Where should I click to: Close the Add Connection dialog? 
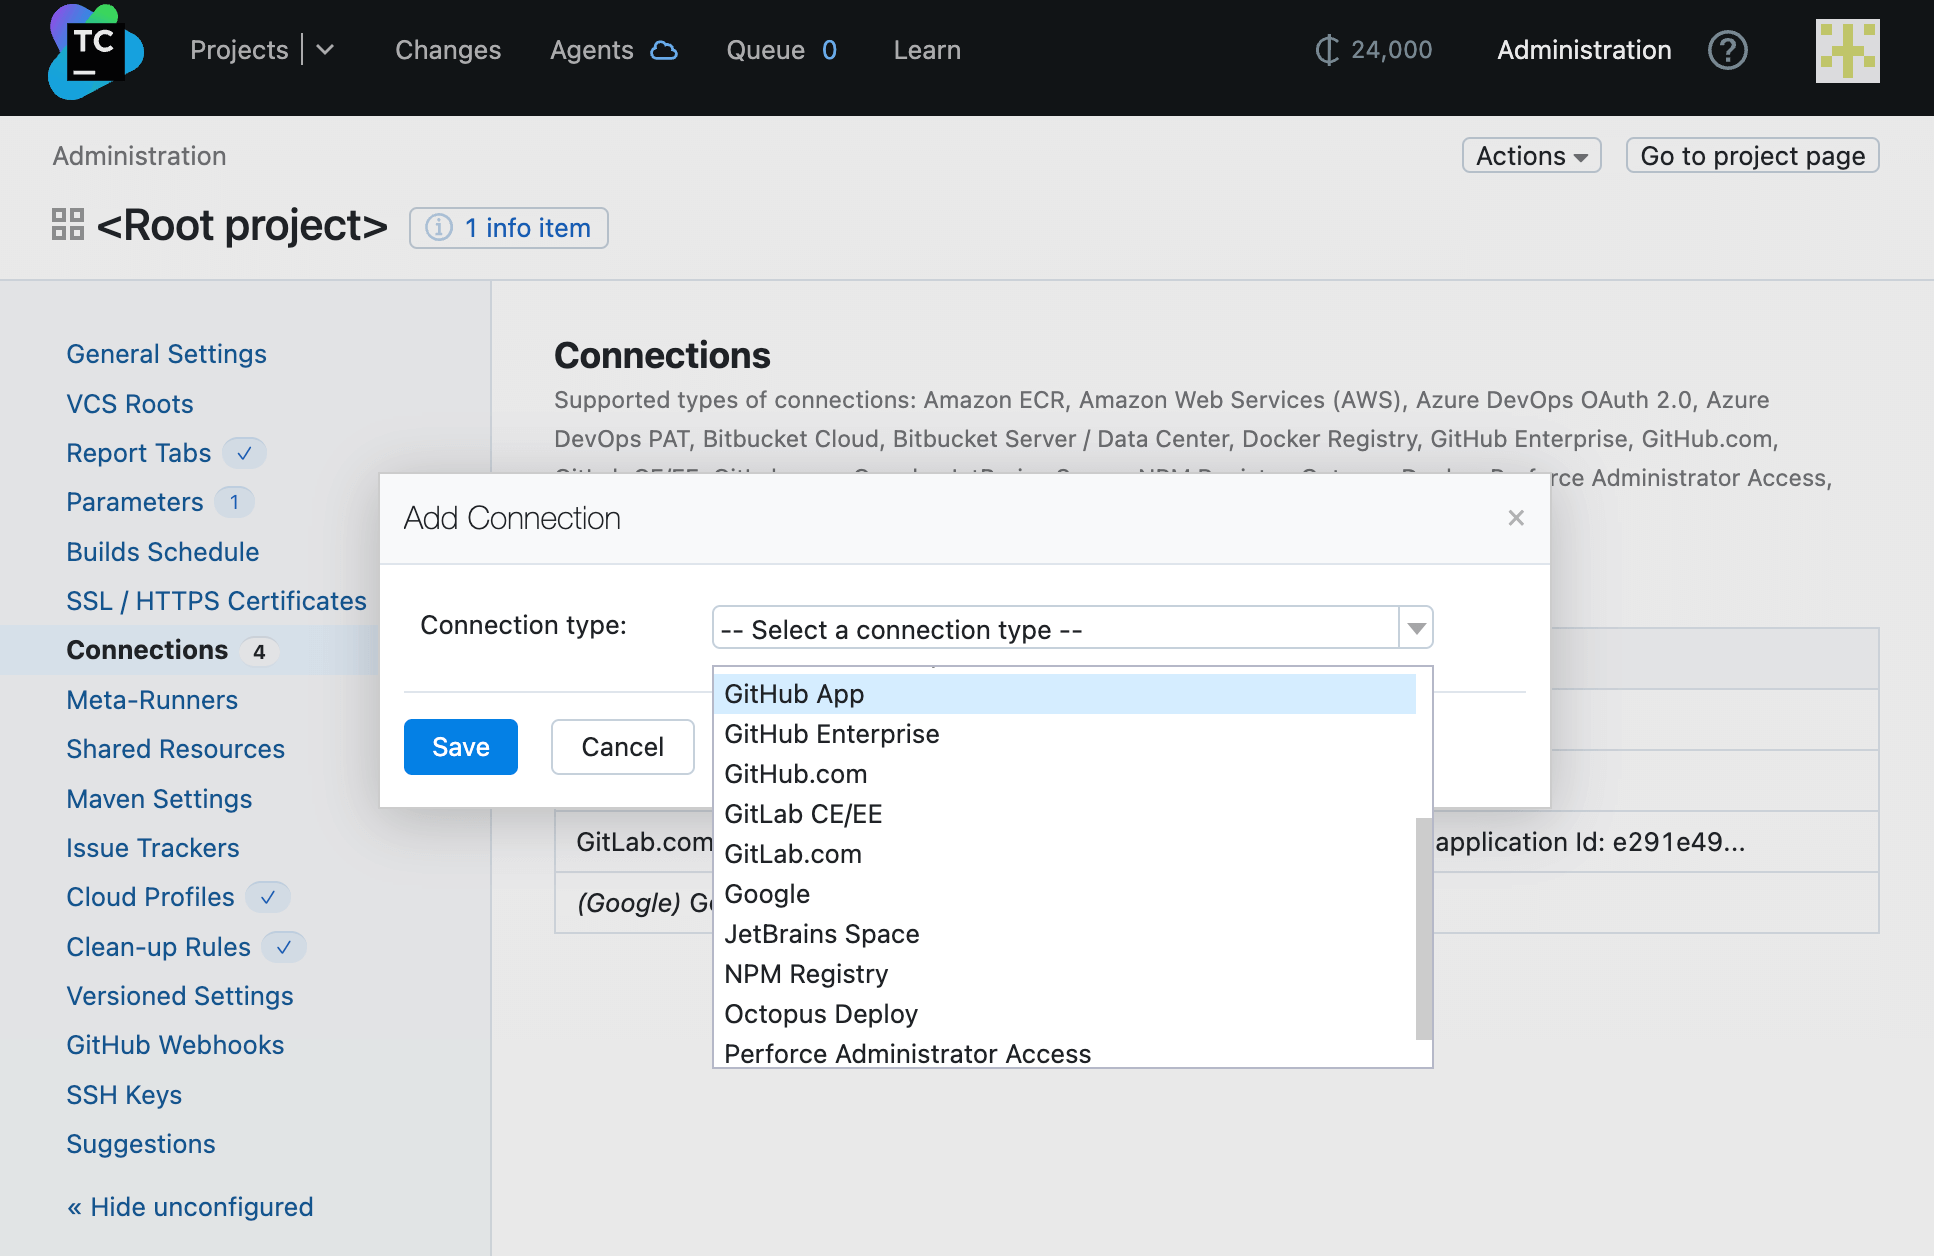coord(1516,518)
